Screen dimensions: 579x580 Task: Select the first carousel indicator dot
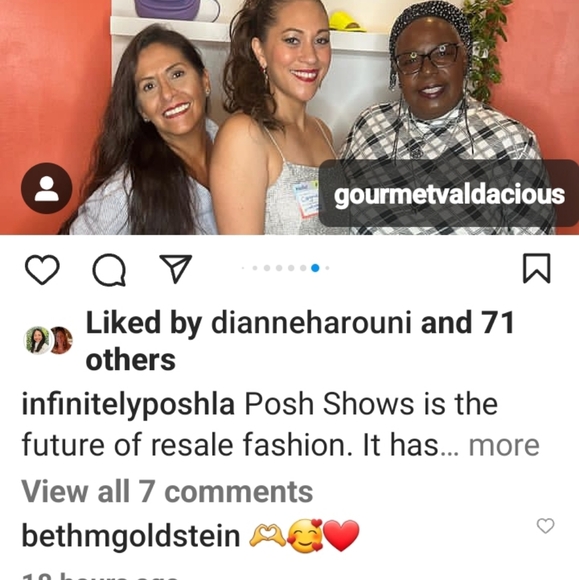243,268
